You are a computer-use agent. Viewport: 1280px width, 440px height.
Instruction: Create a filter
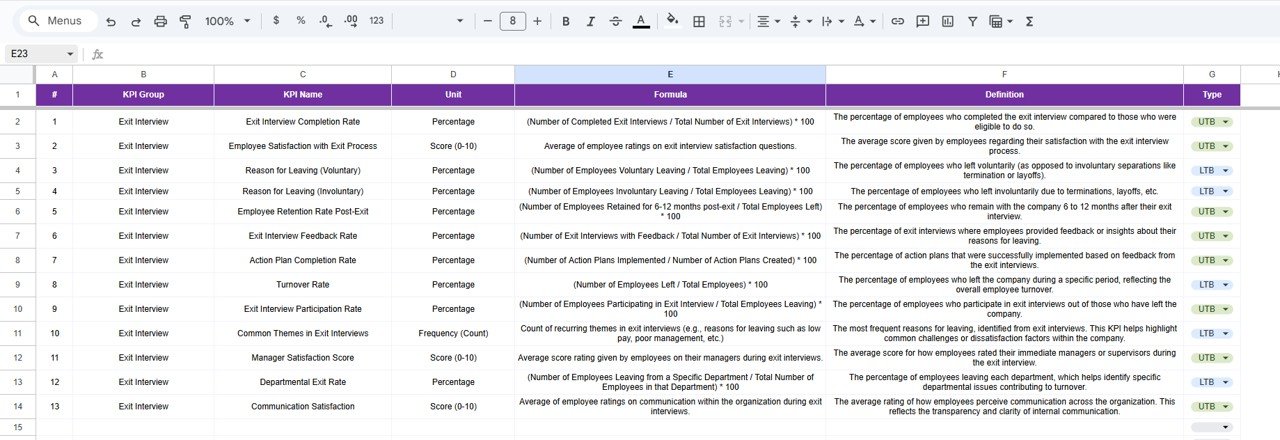pos(972,21)
